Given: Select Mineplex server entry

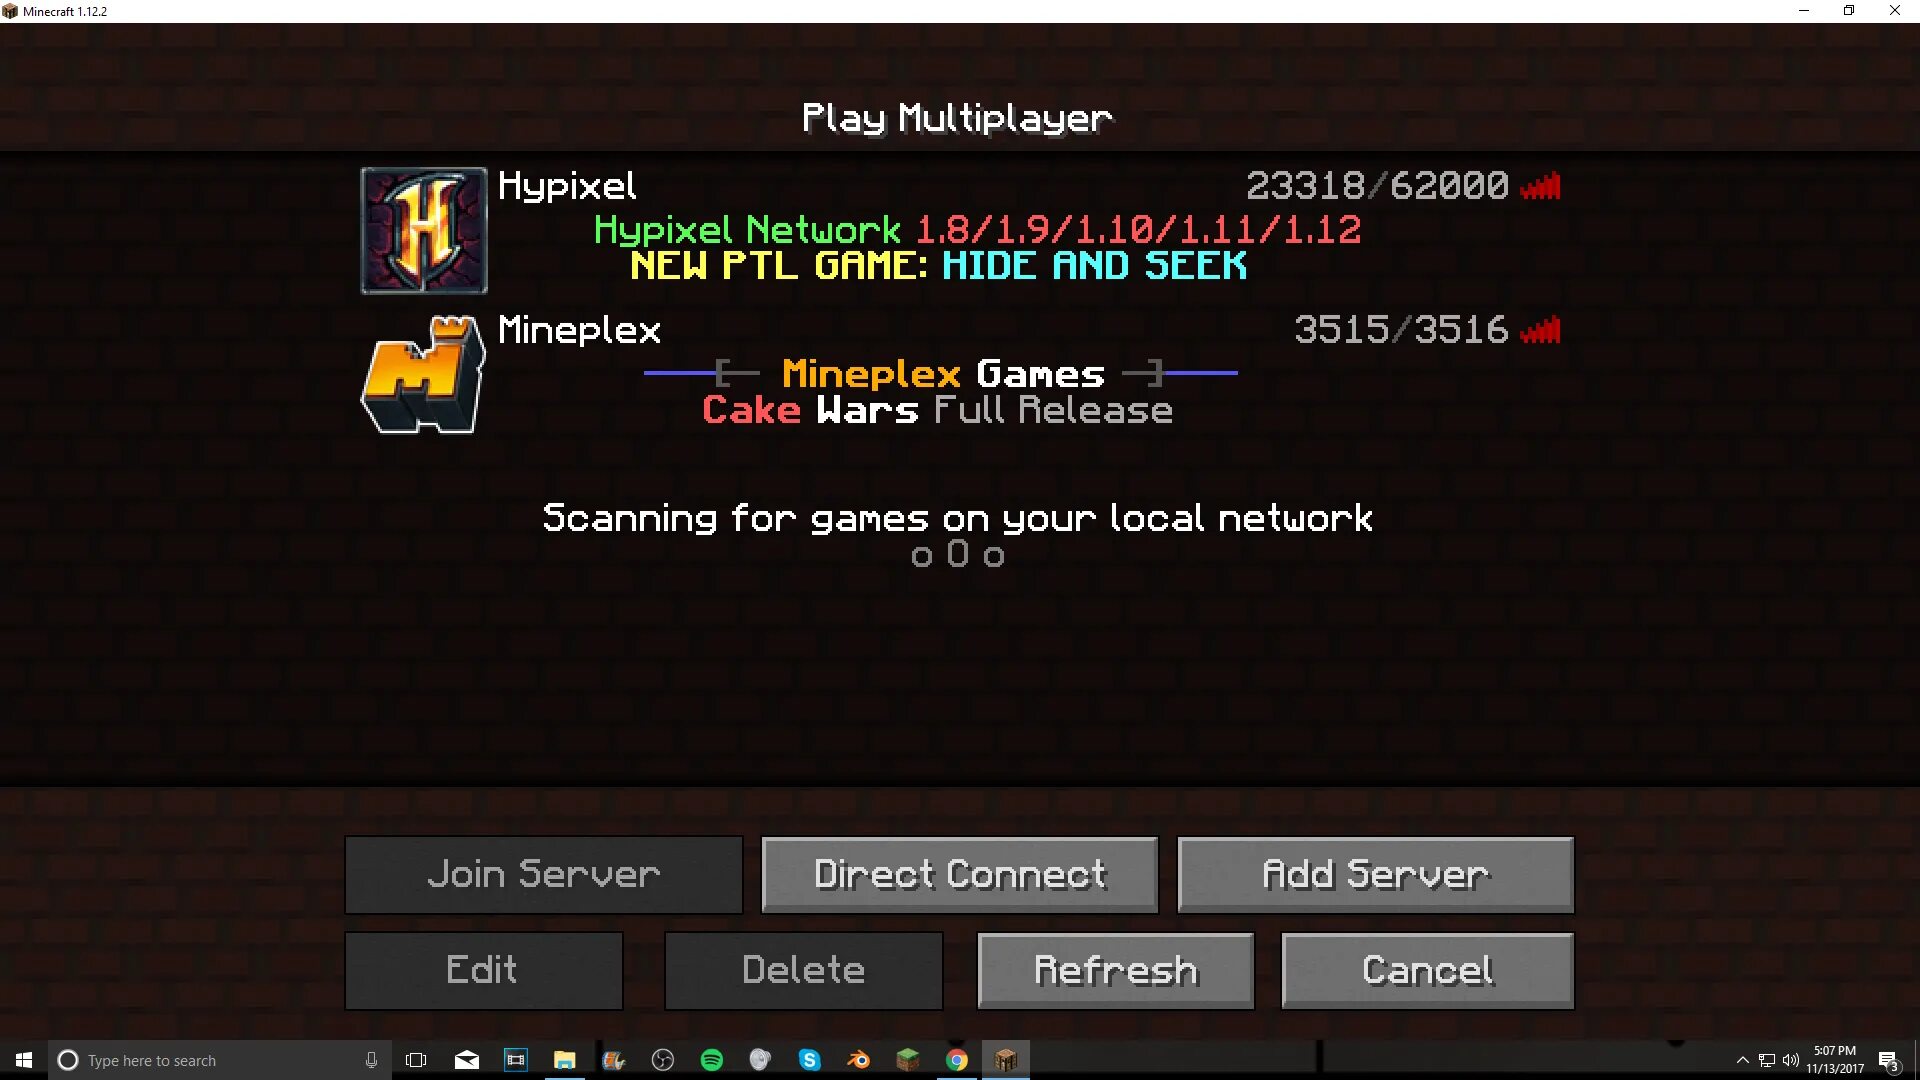Looking at the screenshot, I should (x=960, y=375).
